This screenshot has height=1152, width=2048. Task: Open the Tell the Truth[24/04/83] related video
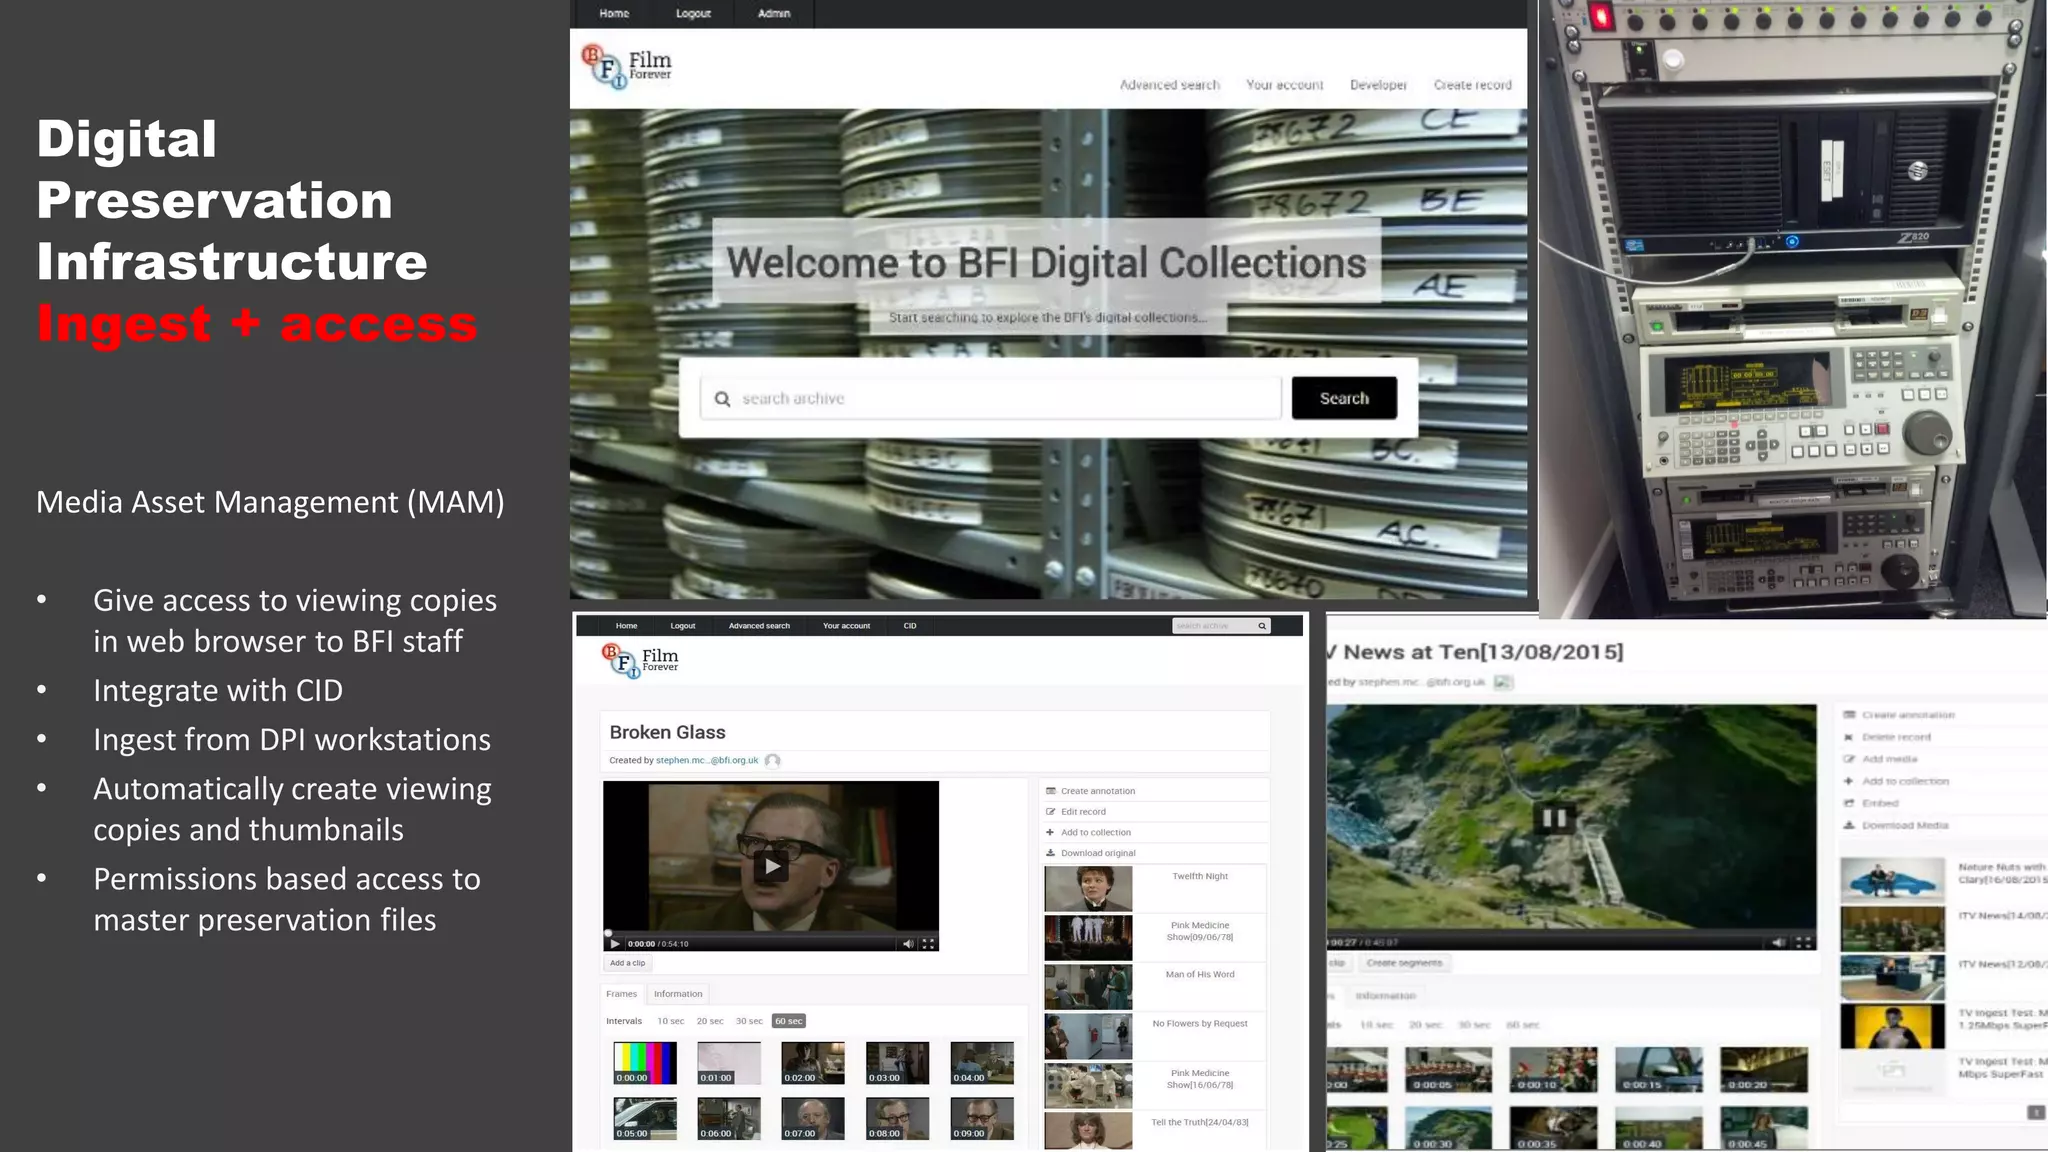[x=1155, y=1130]
